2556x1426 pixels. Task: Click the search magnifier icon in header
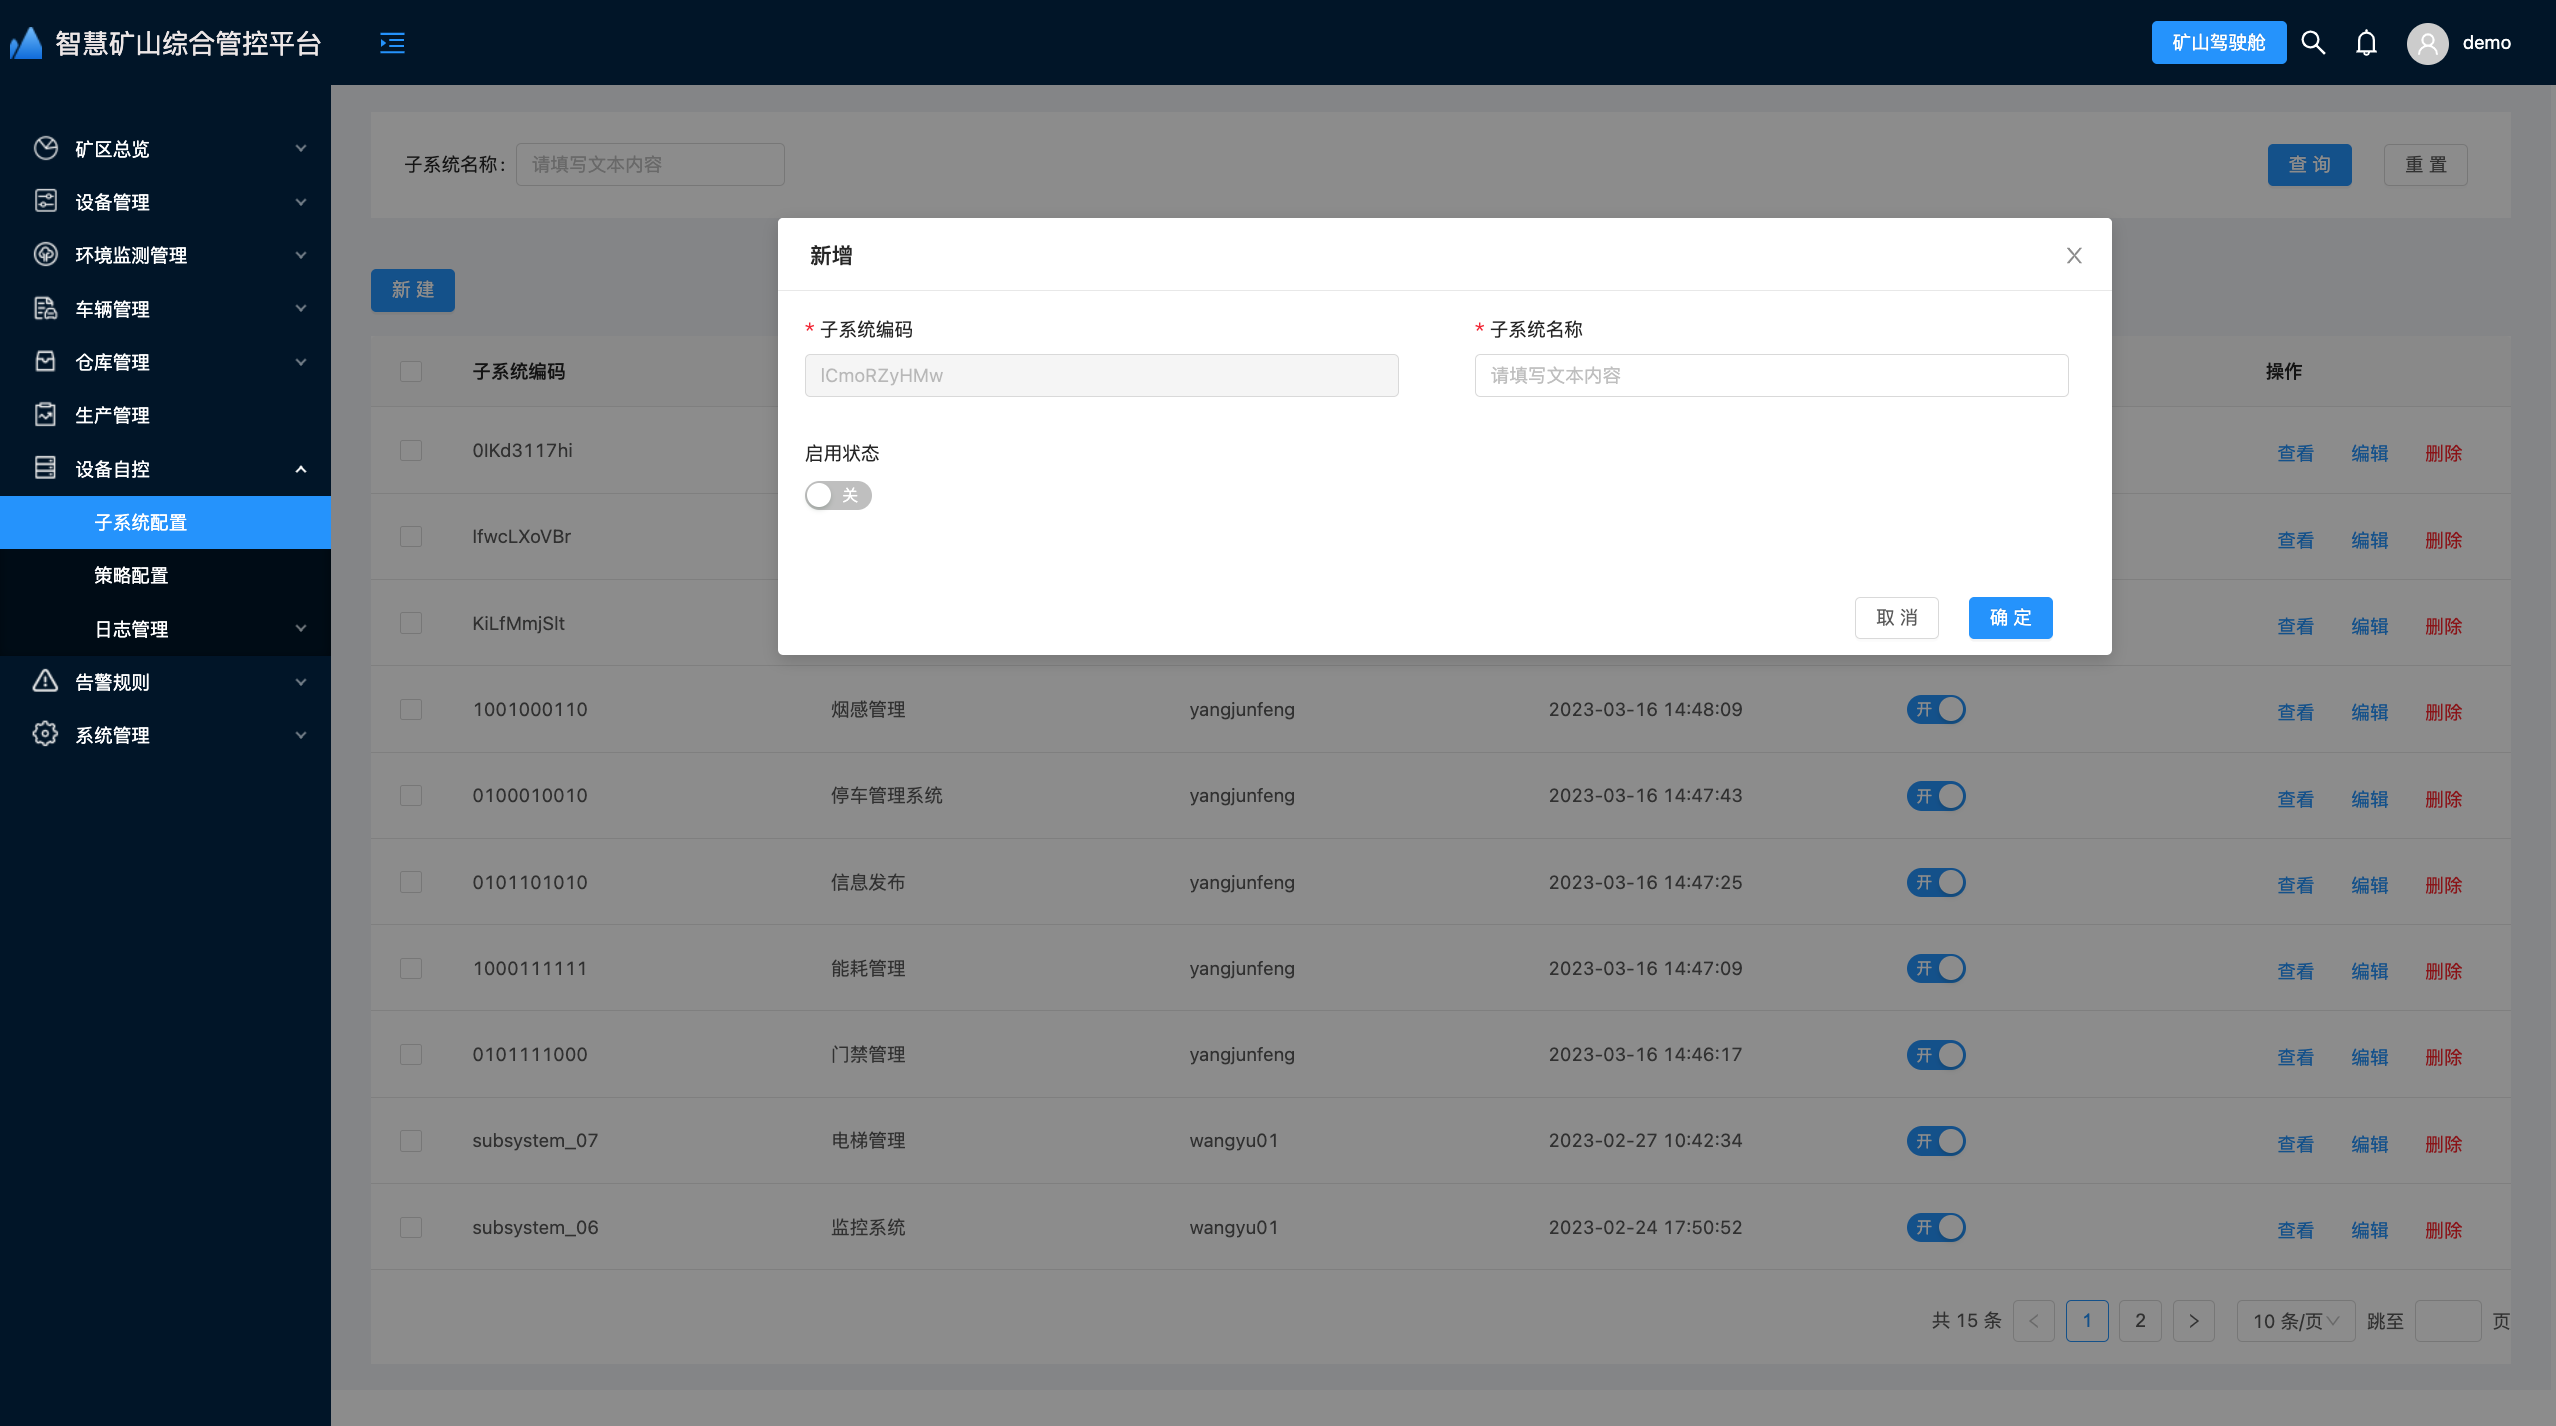pos(2313,43)
